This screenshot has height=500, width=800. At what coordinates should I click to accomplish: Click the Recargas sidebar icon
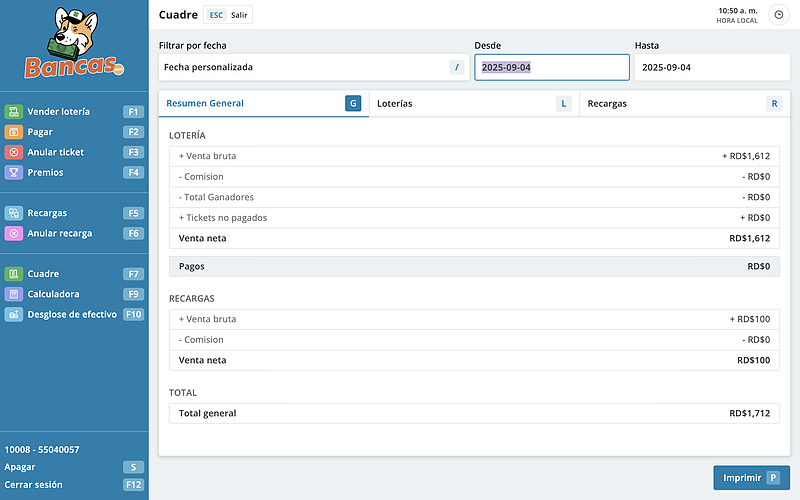coord(14,213)
